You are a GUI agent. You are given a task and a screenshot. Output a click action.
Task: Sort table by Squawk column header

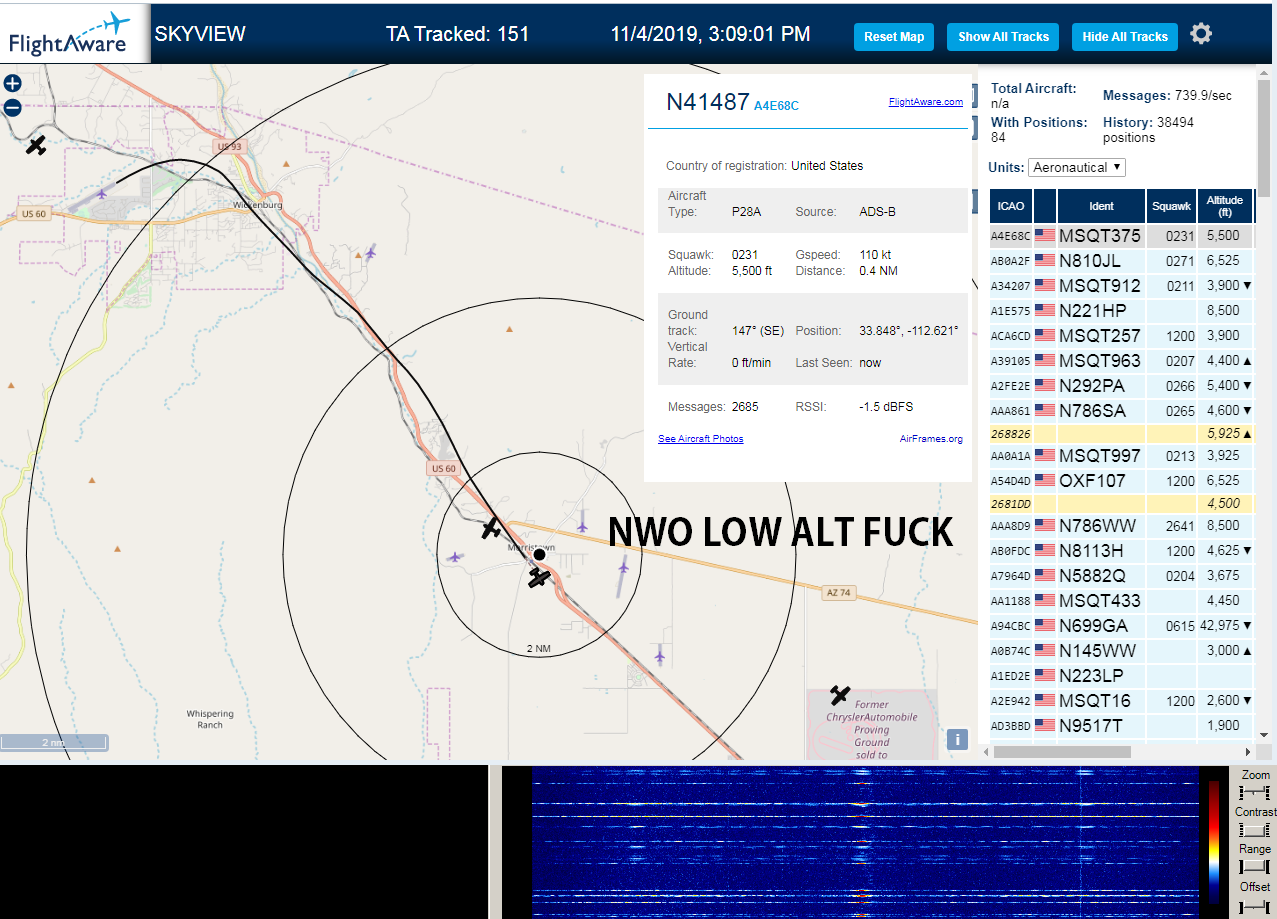(1172, 206)
